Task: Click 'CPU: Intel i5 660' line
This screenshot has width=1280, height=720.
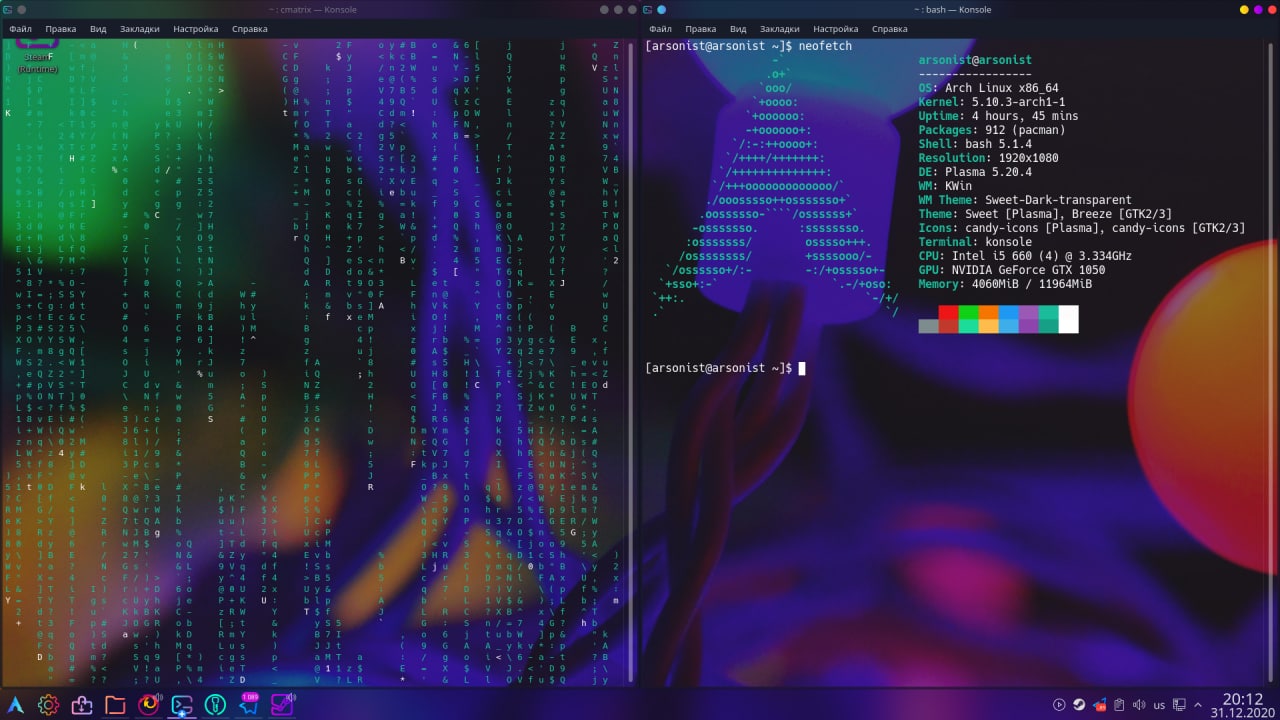Action: [1025, 256]
